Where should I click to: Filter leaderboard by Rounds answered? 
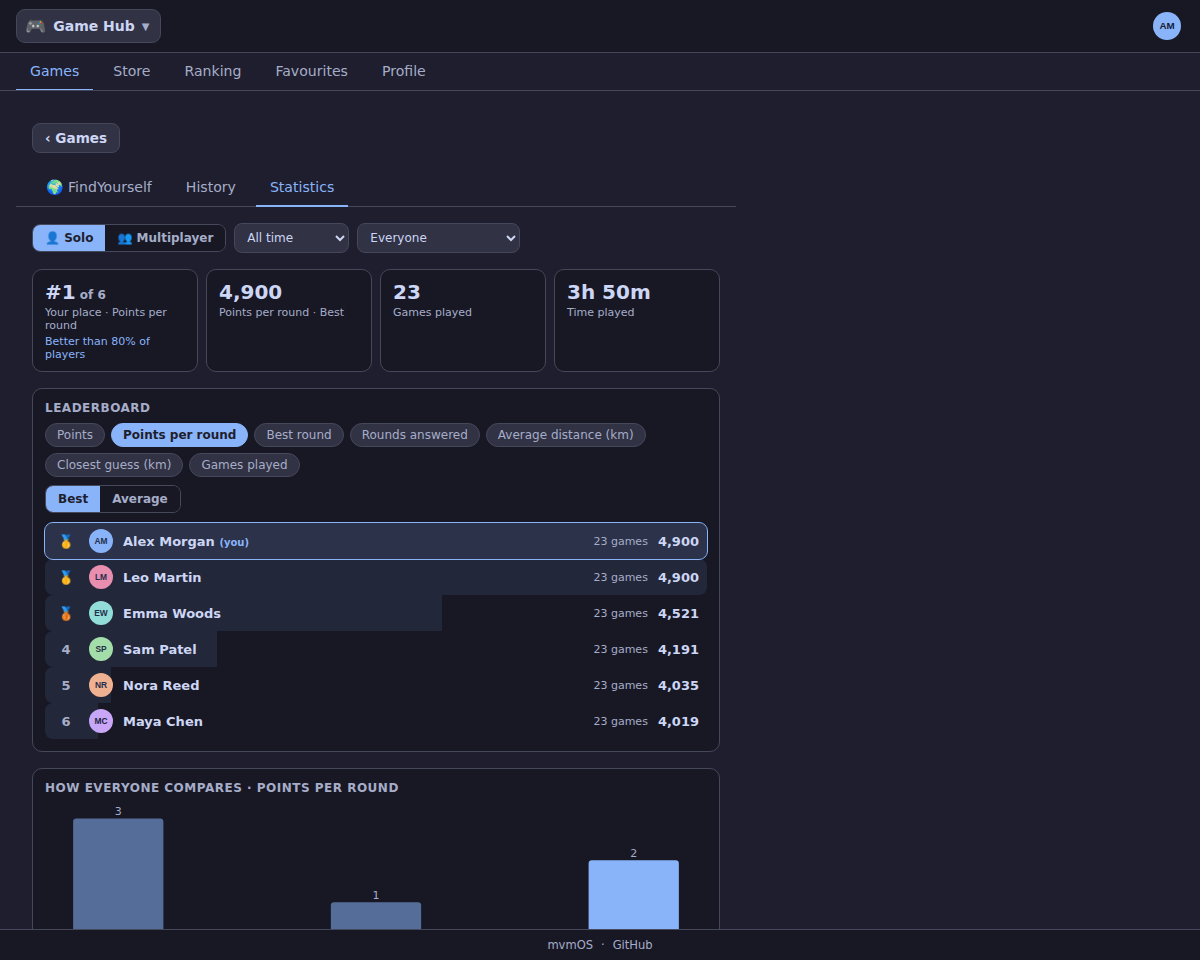click(x=415, y=435)
